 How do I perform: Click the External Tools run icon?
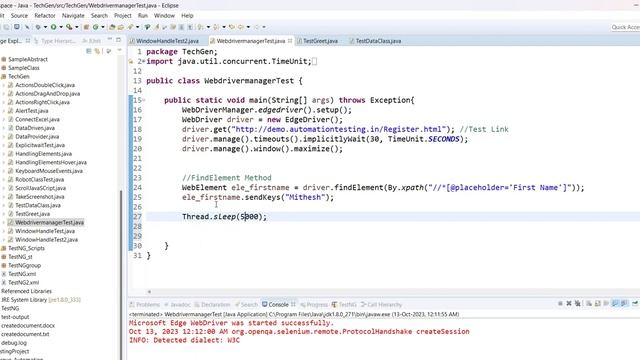(69, 27)
